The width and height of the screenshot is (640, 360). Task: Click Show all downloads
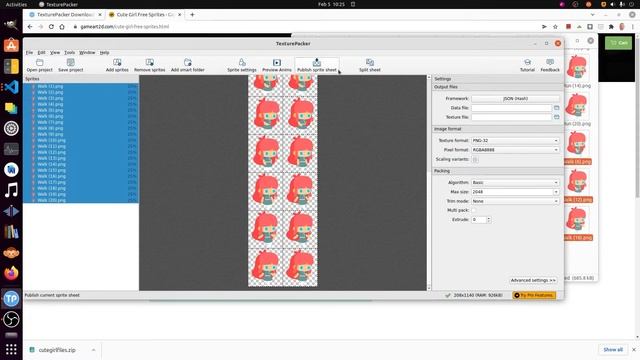(613, 350)
